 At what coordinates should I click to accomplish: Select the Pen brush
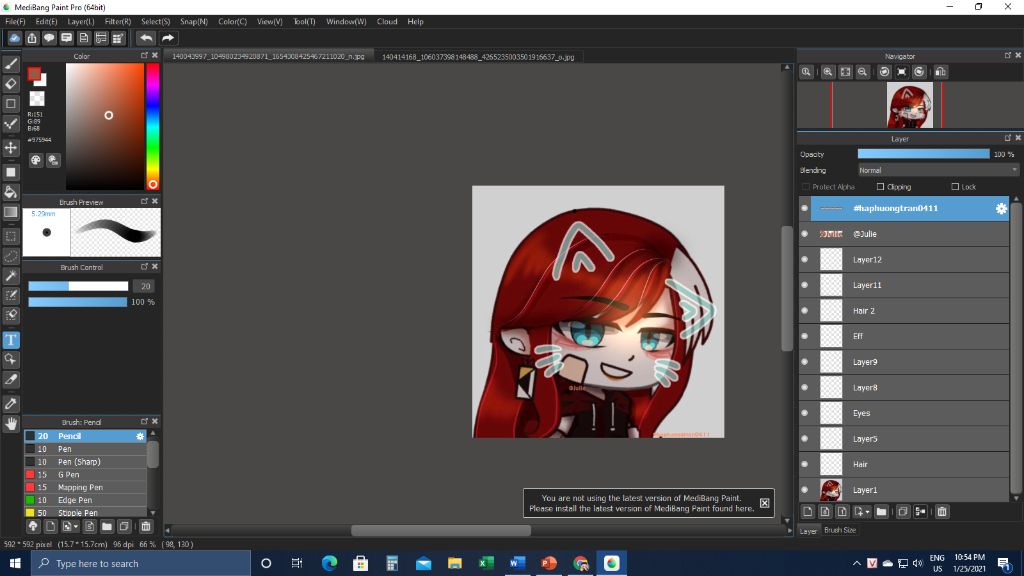coord(86,449)
